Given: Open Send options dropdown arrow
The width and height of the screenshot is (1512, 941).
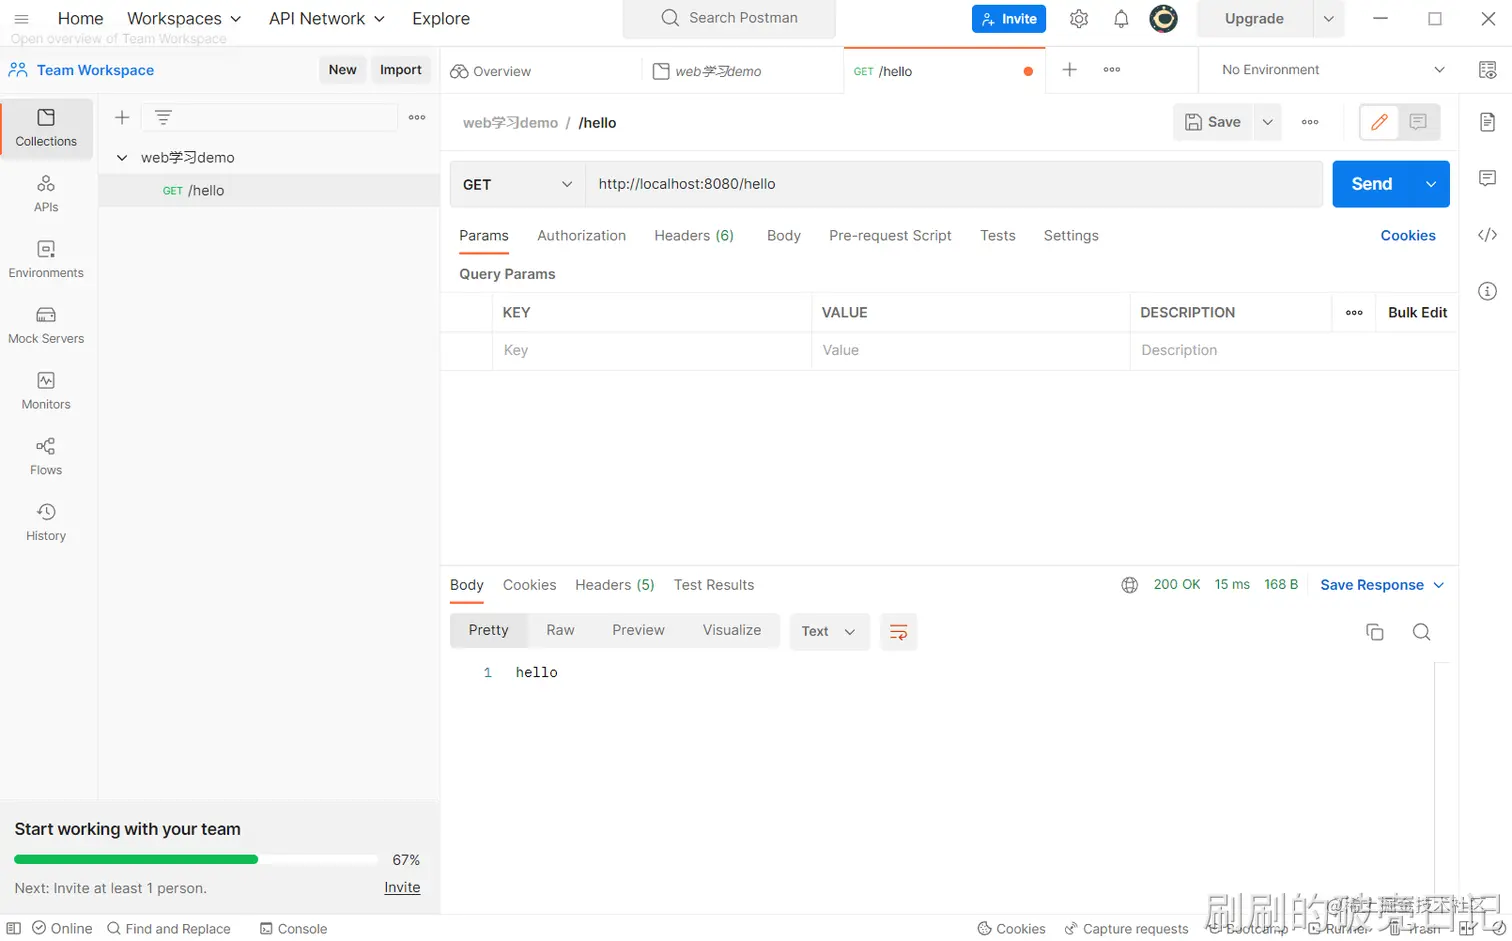Looking at the screenshot, I should tap(1430, 184).
